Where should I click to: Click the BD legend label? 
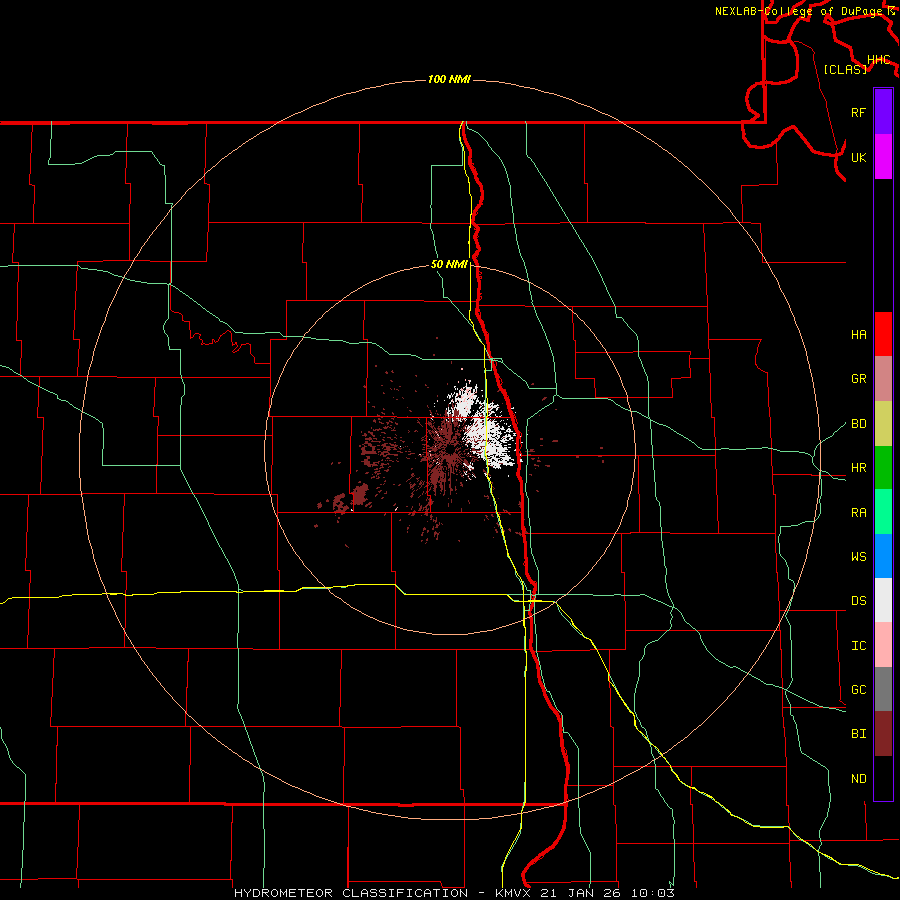(858, 424)
